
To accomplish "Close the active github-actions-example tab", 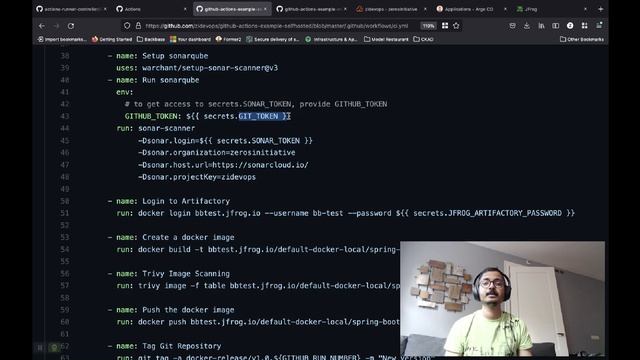I will coord(265,9).
